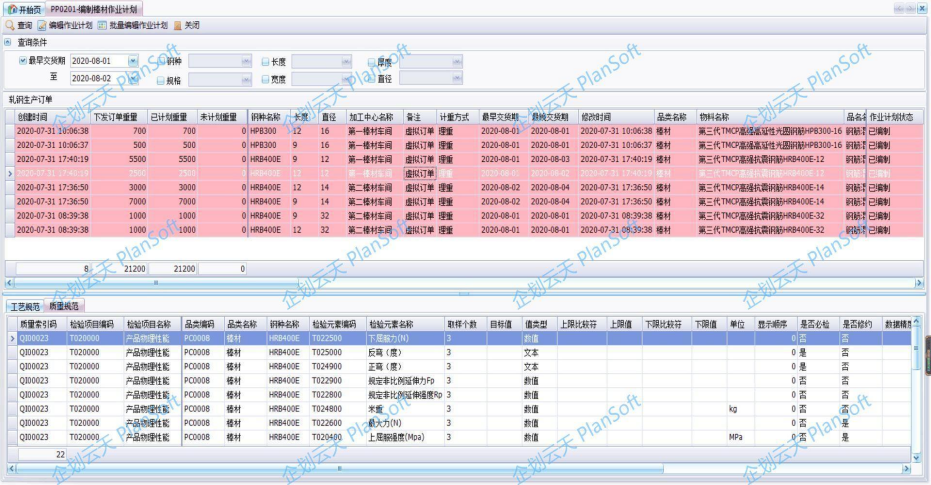
Task: Open the 规格 combo box
Action: 246,79
